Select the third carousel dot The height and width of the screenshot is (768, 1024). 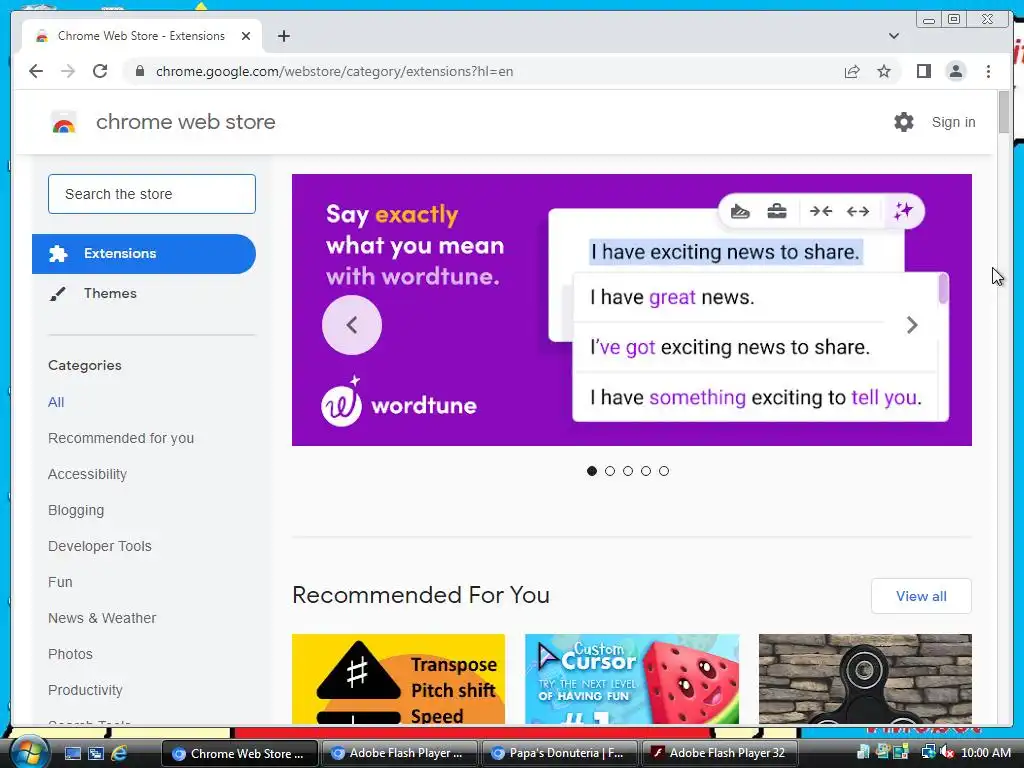pos(628,471)
